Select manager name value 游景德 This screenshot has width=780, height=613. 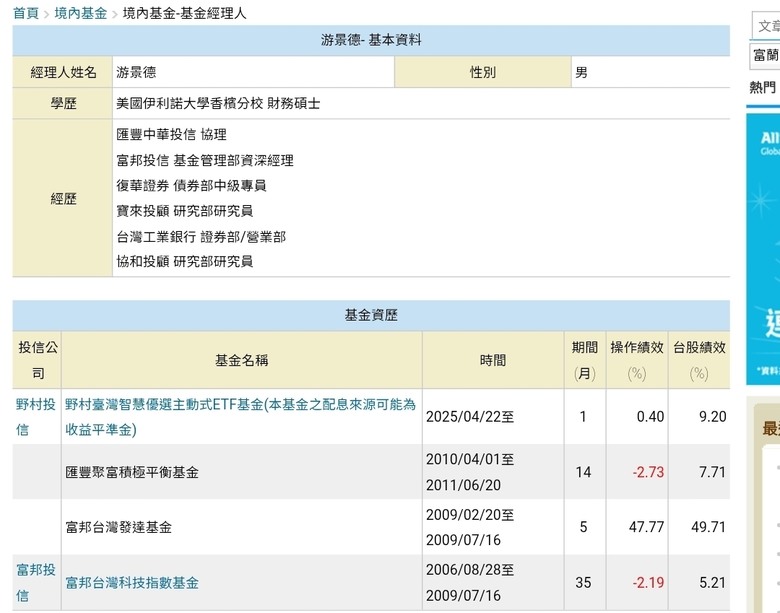pos(136,73)
